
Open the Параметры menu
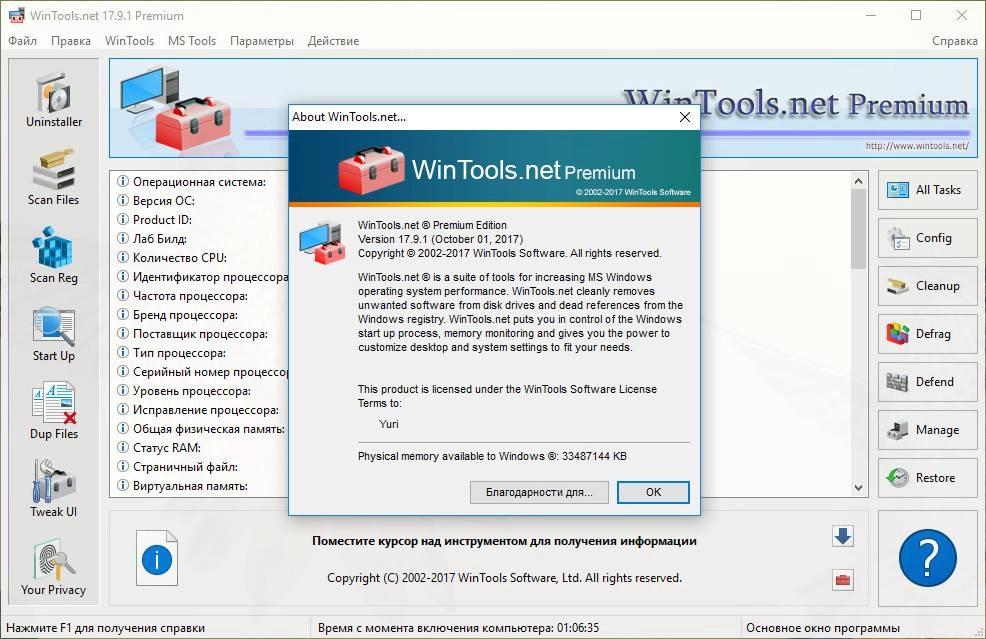(x=262, y=41)
